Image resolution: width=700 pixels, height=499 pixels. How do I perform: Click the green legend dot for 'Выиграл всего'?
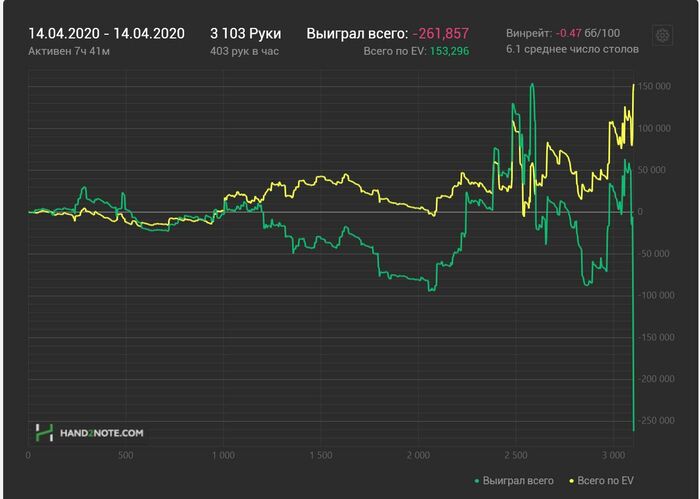[x=477, y=481]
